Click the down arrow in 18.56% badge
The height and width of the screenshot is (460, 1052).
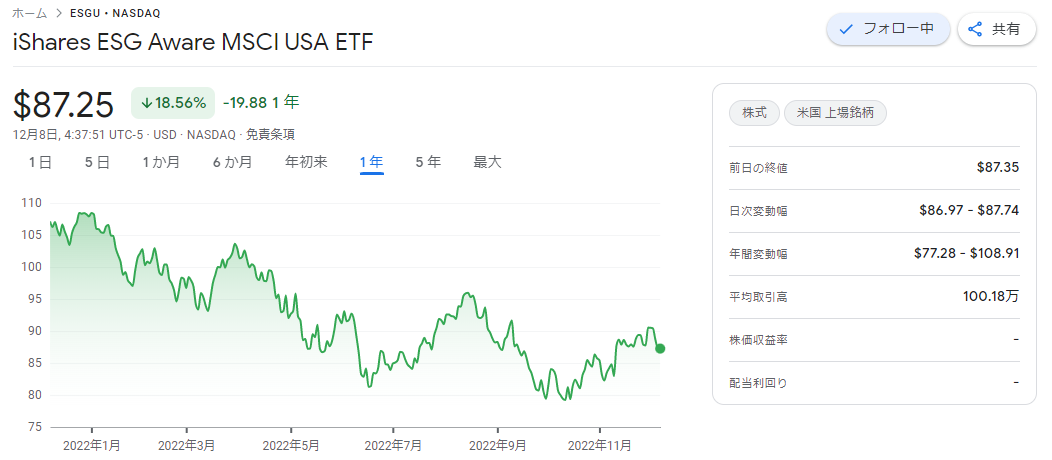[x=146, y=103]
